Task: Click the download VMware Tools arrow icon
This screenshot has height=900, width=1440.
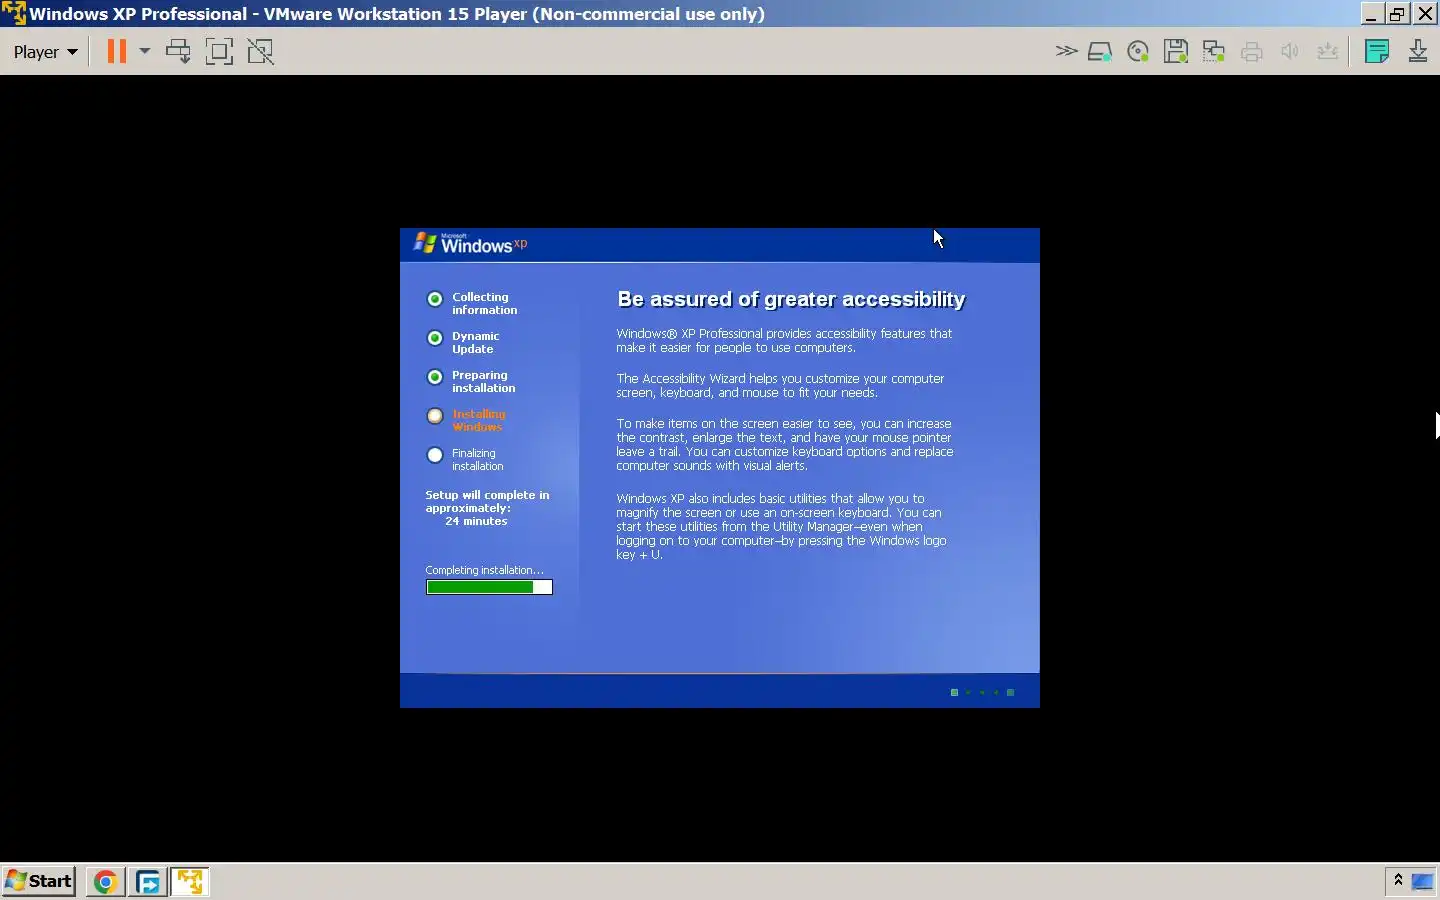Action: pyautogui.click(x=1418, y=51)
